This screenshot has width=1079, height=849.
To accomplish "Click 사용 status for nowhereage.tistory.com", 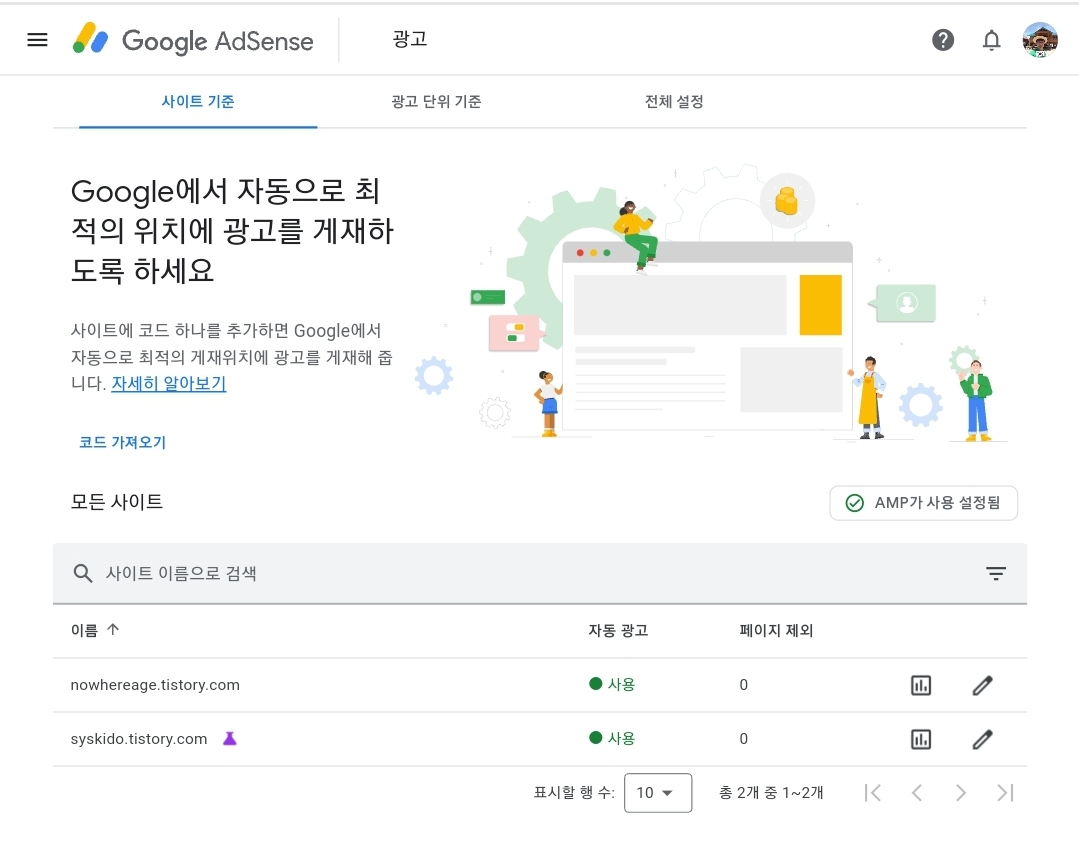I will (612, 684).
